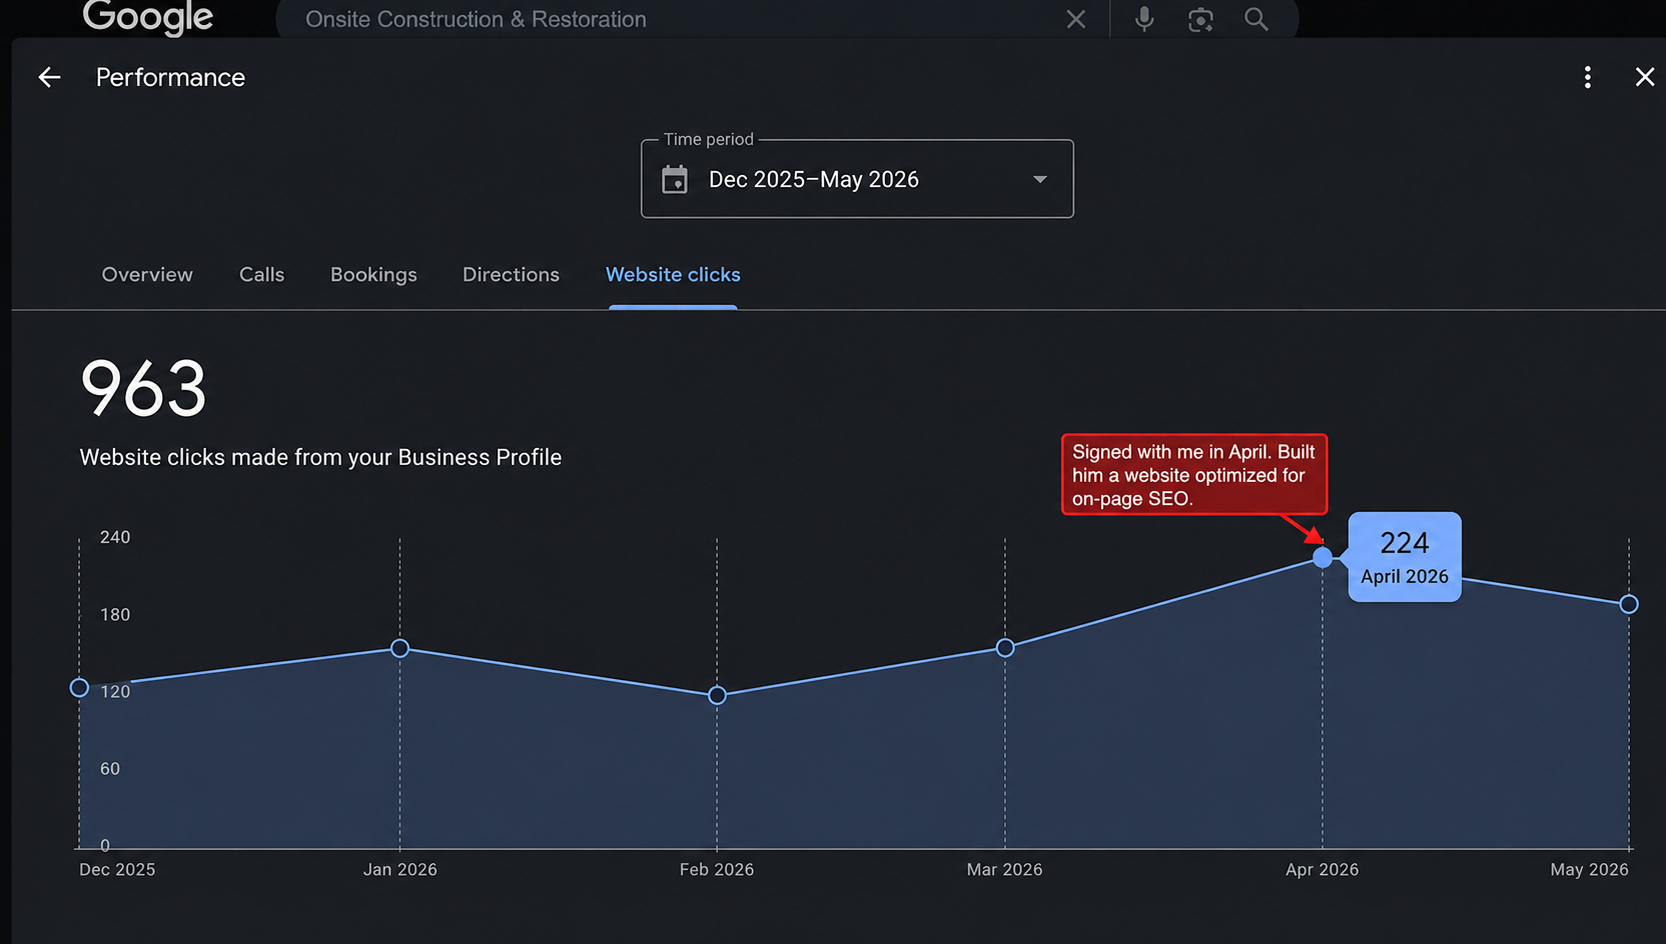Start voice search with the microphone icon

coord(1144,19)
